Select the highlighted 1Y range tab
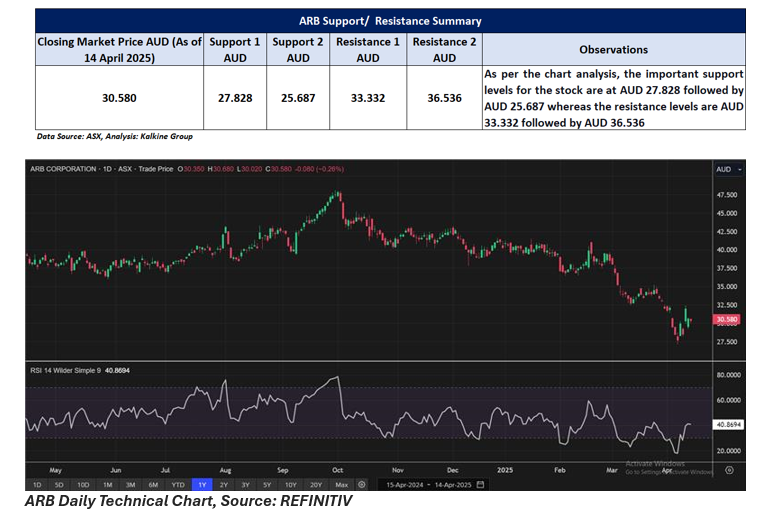 (x=202, y=485)
